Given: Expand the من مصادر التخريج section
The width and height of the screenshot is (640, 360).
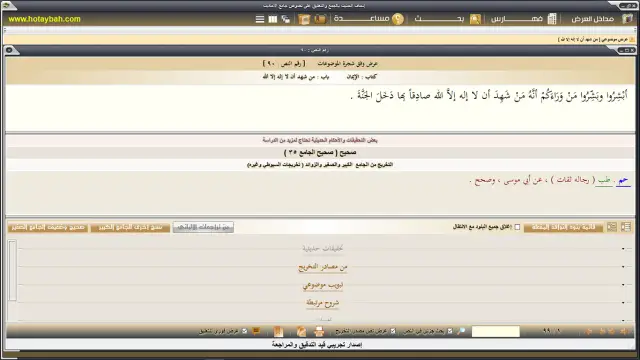Looking at the screenshot, I should (x=322, y=267).
